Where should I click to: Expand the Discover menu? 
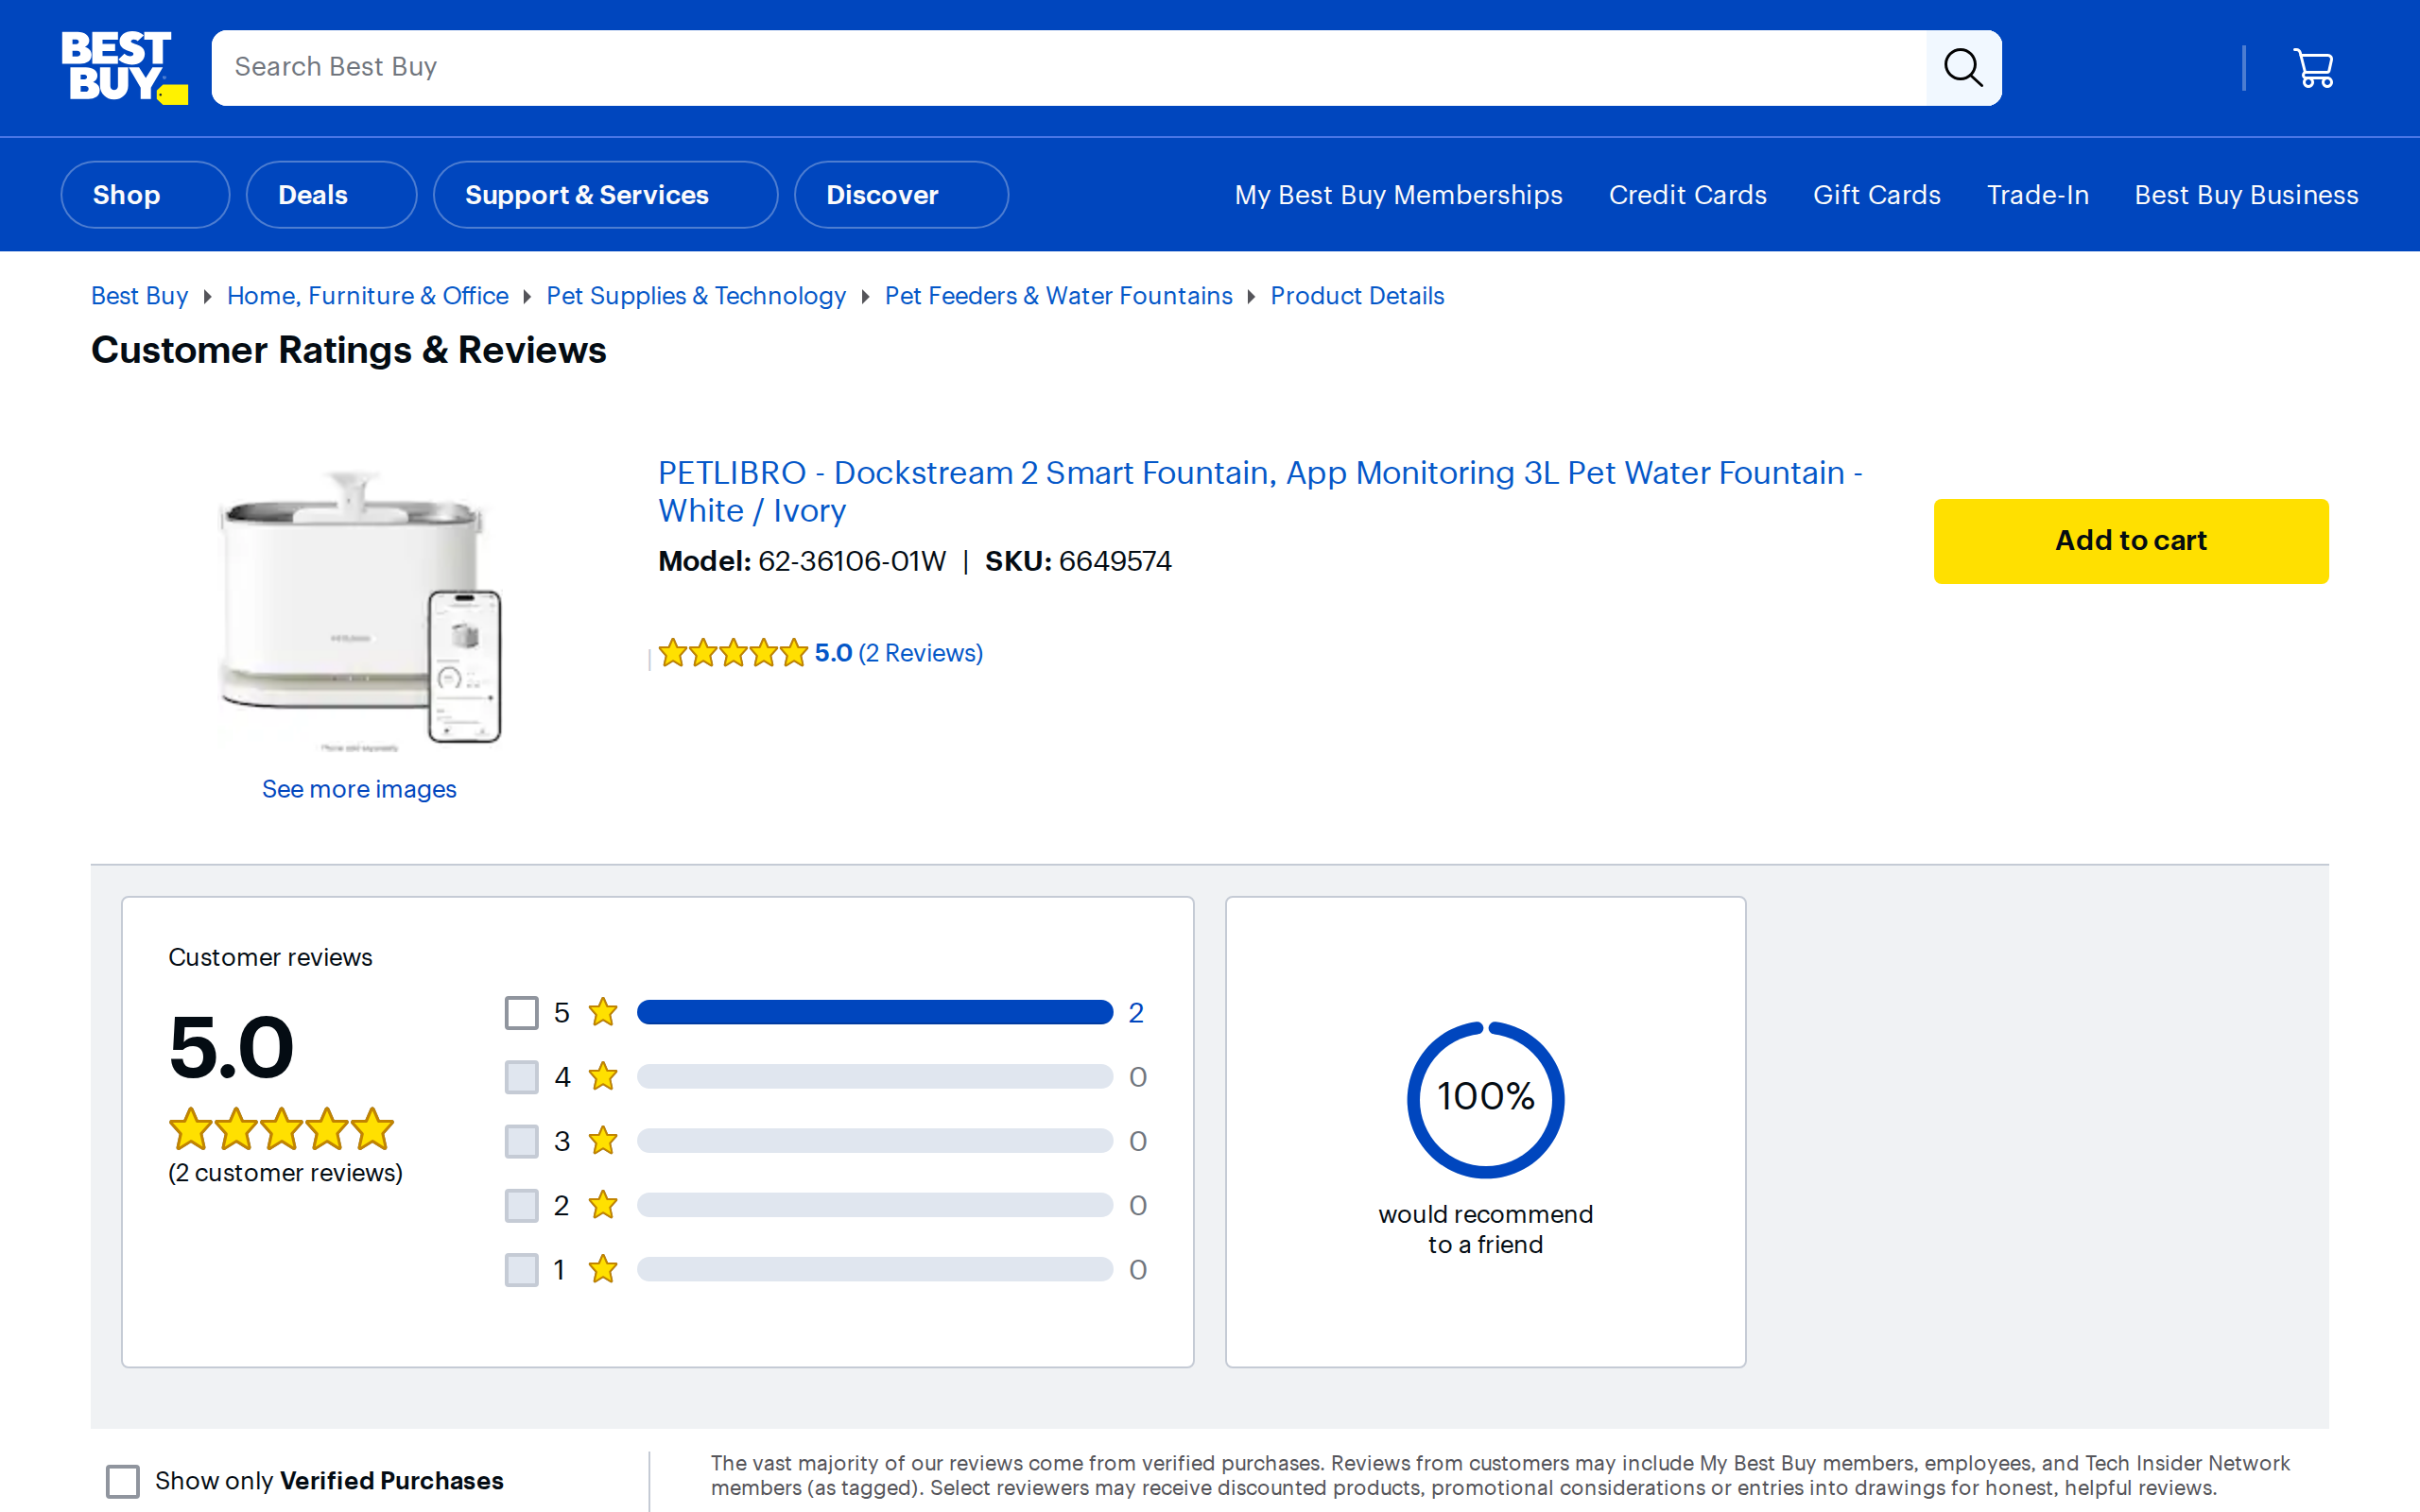[901, 195]
